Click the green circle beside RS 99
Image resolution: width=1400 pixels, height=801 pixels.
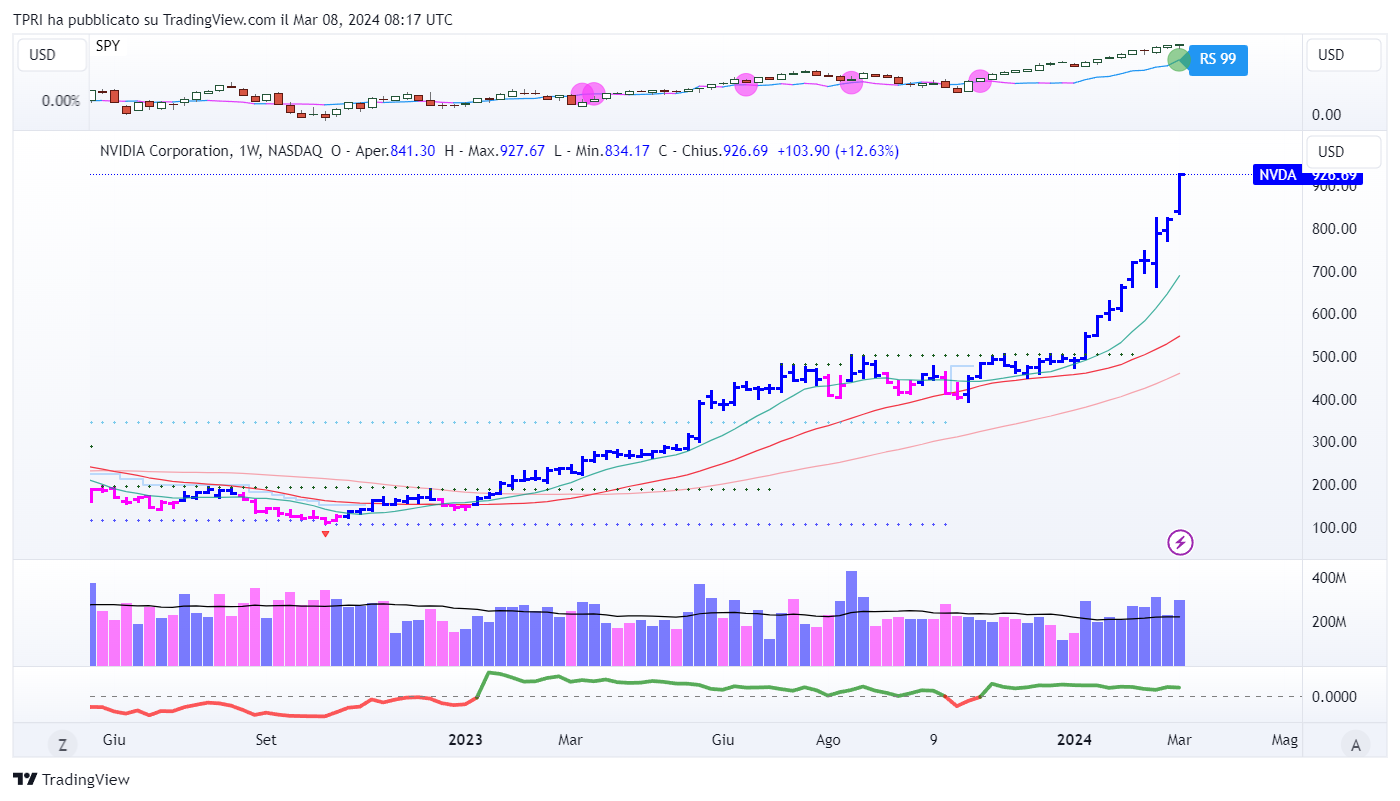click(1179, 60)
